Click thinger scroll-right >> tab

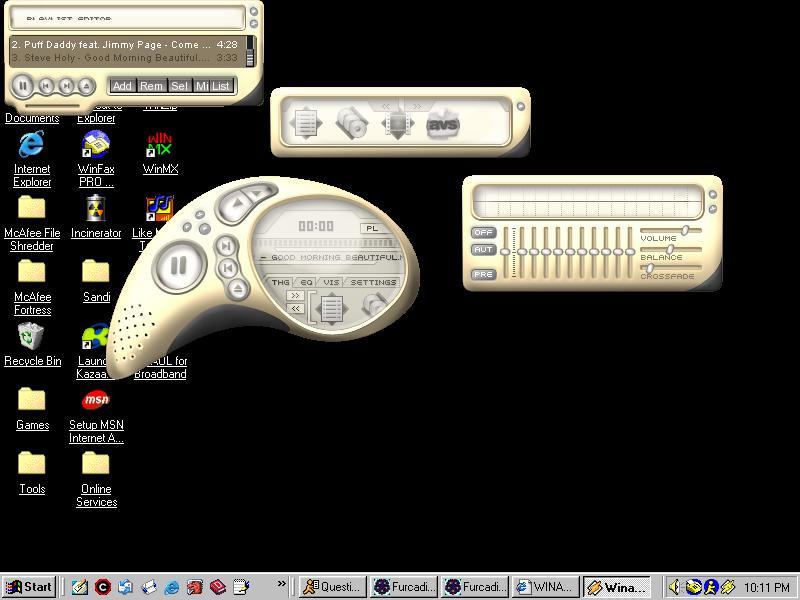point(417,106)
